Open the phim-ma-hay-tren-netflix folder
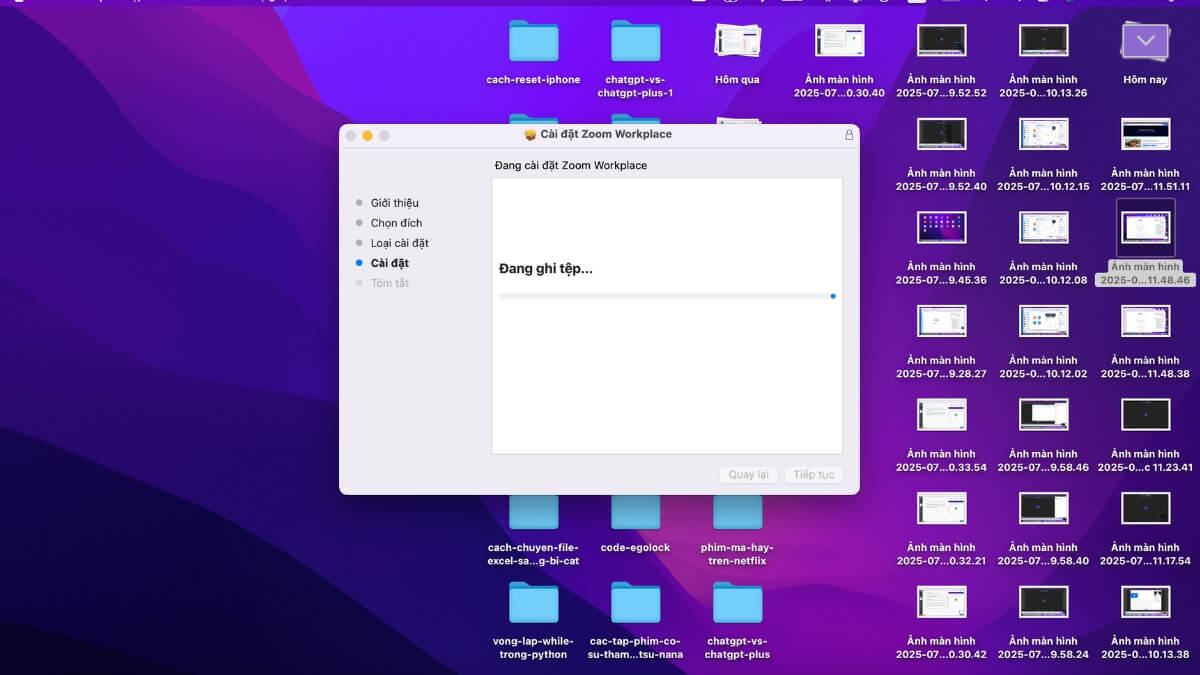The width and height of the screenshot is (1200, 675). coord(737,513)
